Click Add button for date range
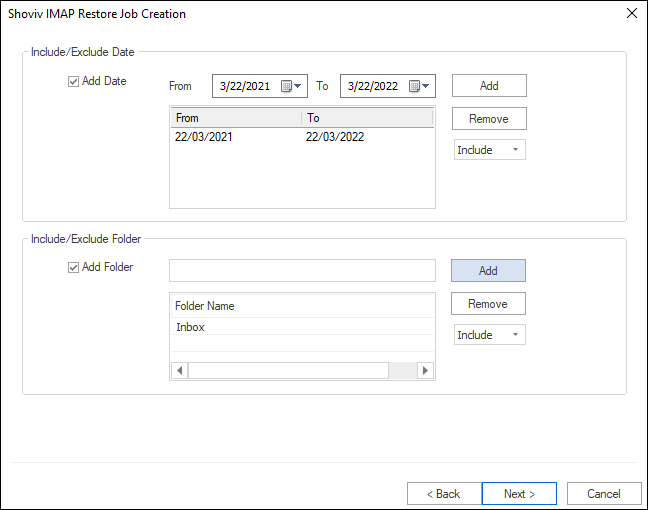The image size is (648, 510). tap(489, 86)
